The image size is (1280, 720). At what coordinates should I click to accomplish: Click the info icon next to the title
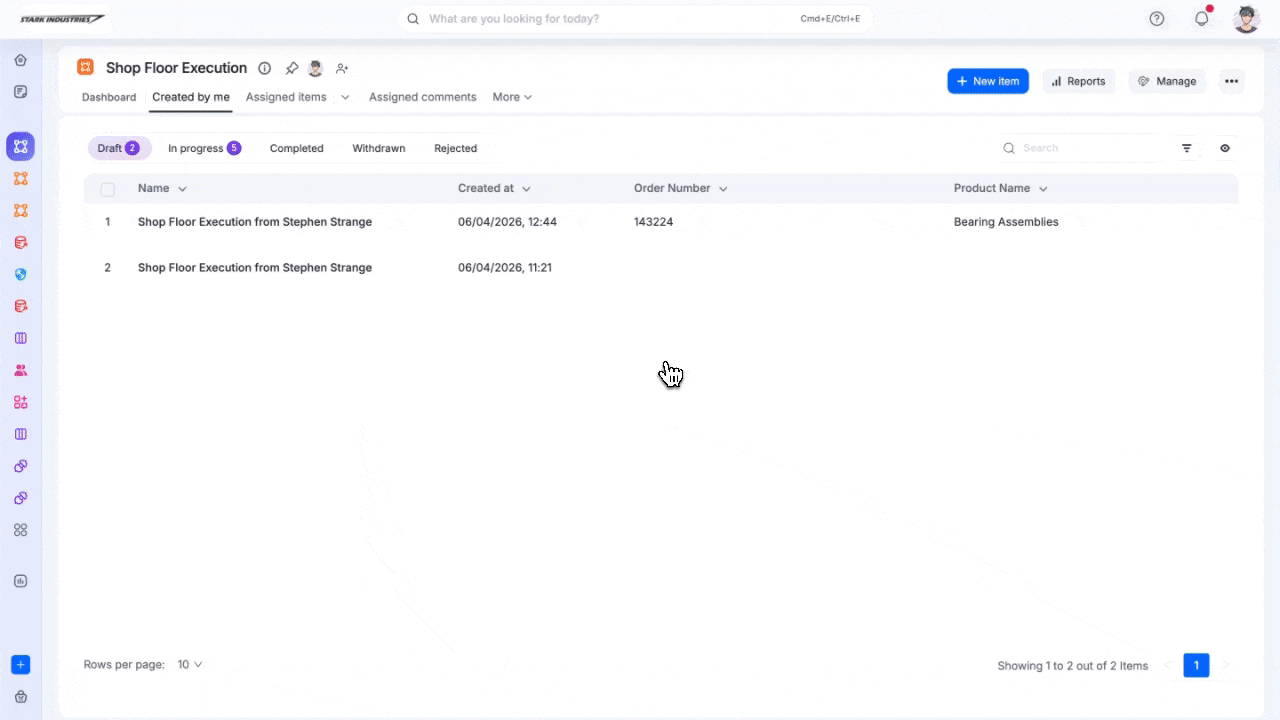[x=265, y=68]
